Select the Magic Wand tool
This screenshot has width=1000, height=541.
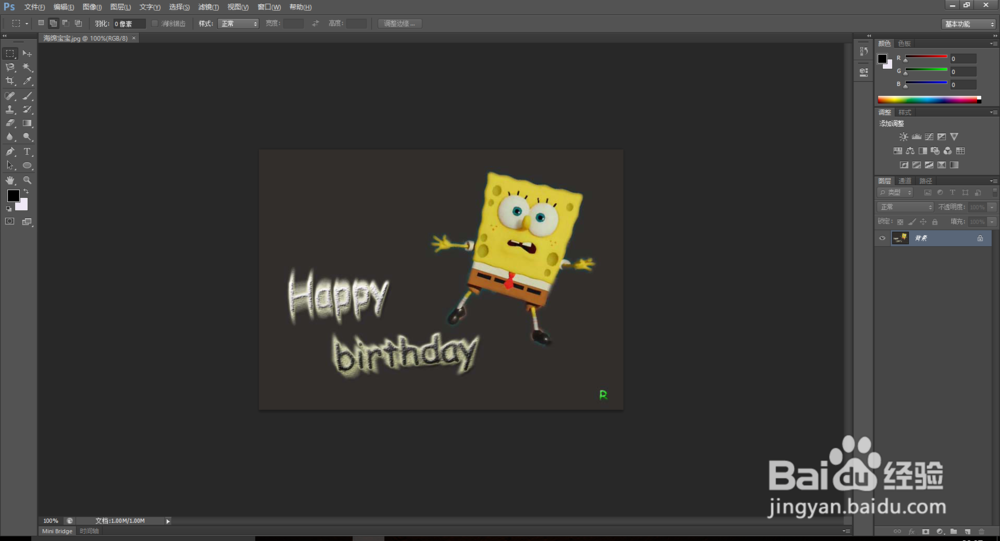27,68
